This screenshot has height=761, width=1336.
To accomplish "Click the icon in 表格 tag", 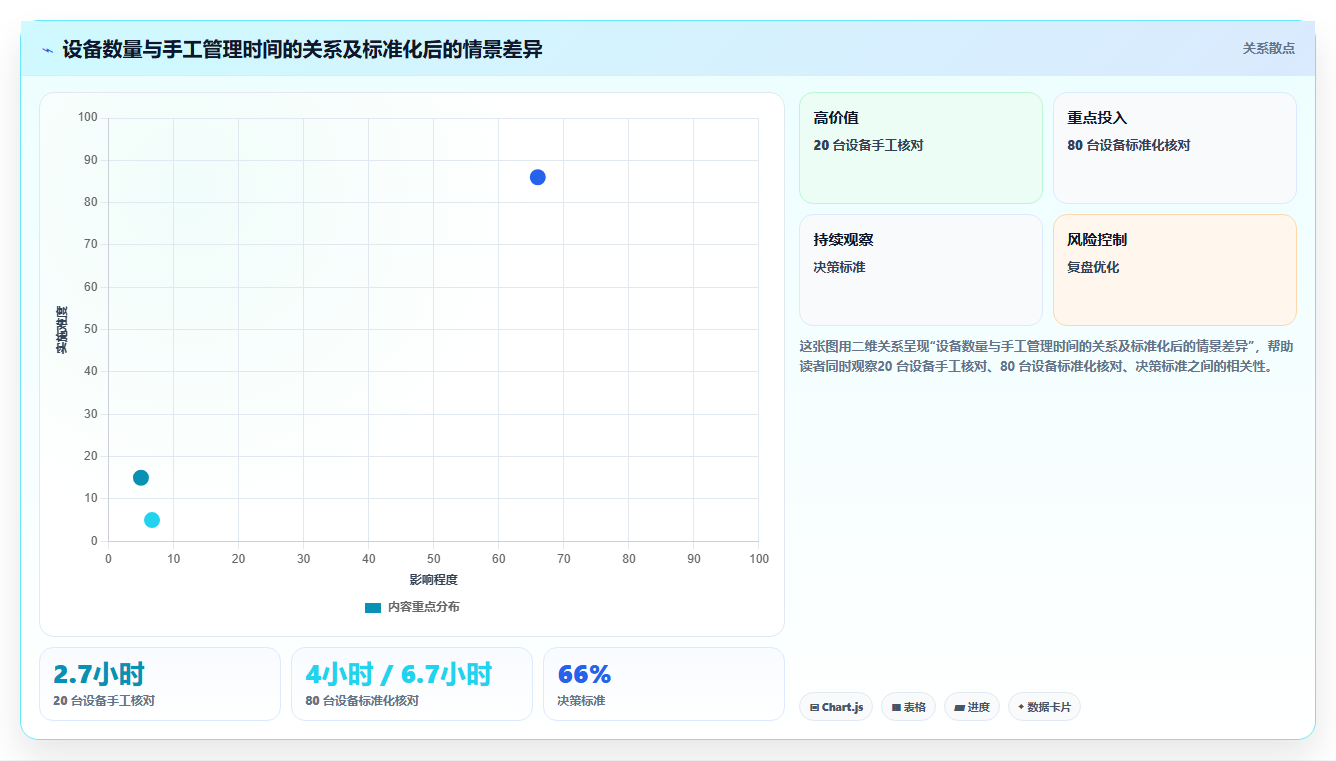I will pos(896,707).
